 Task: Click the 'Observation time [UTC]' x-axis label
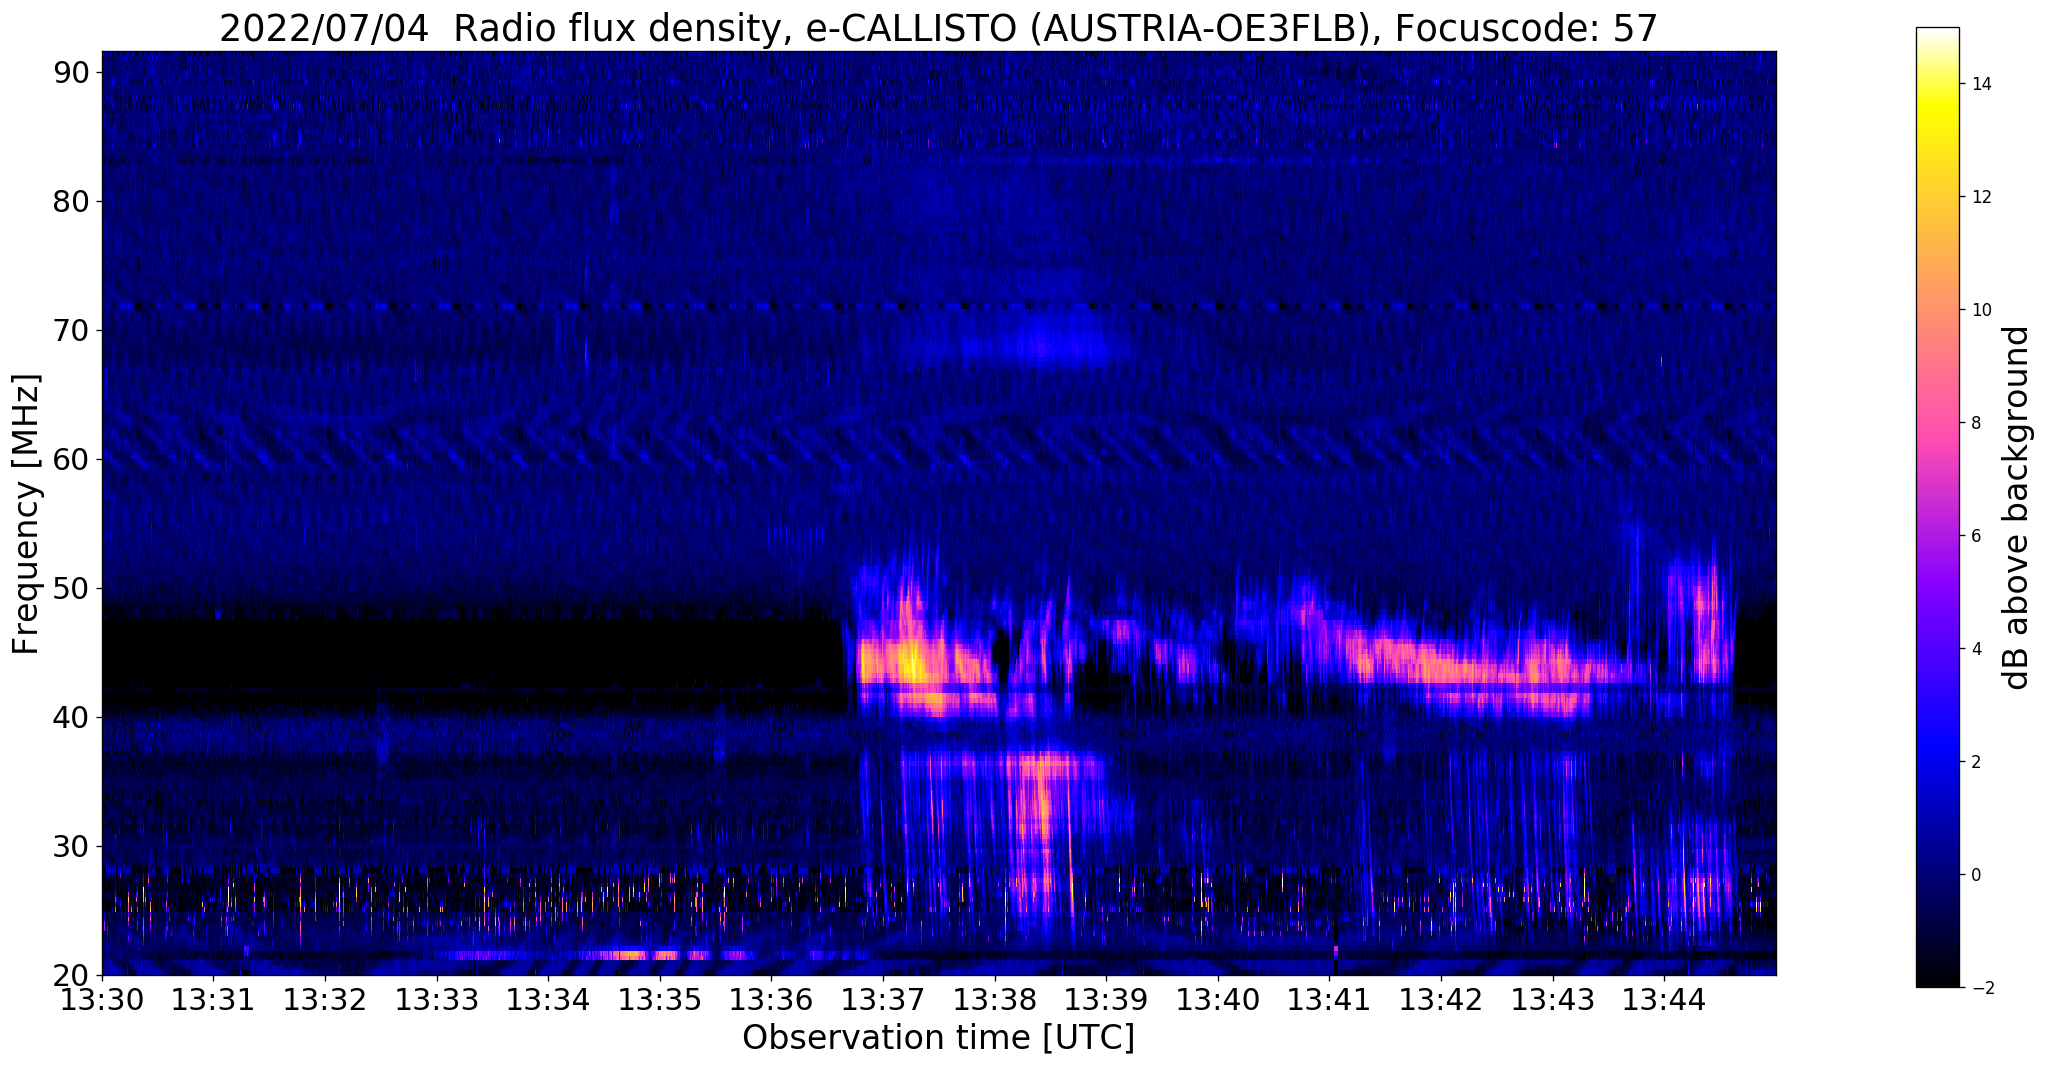938,1038
